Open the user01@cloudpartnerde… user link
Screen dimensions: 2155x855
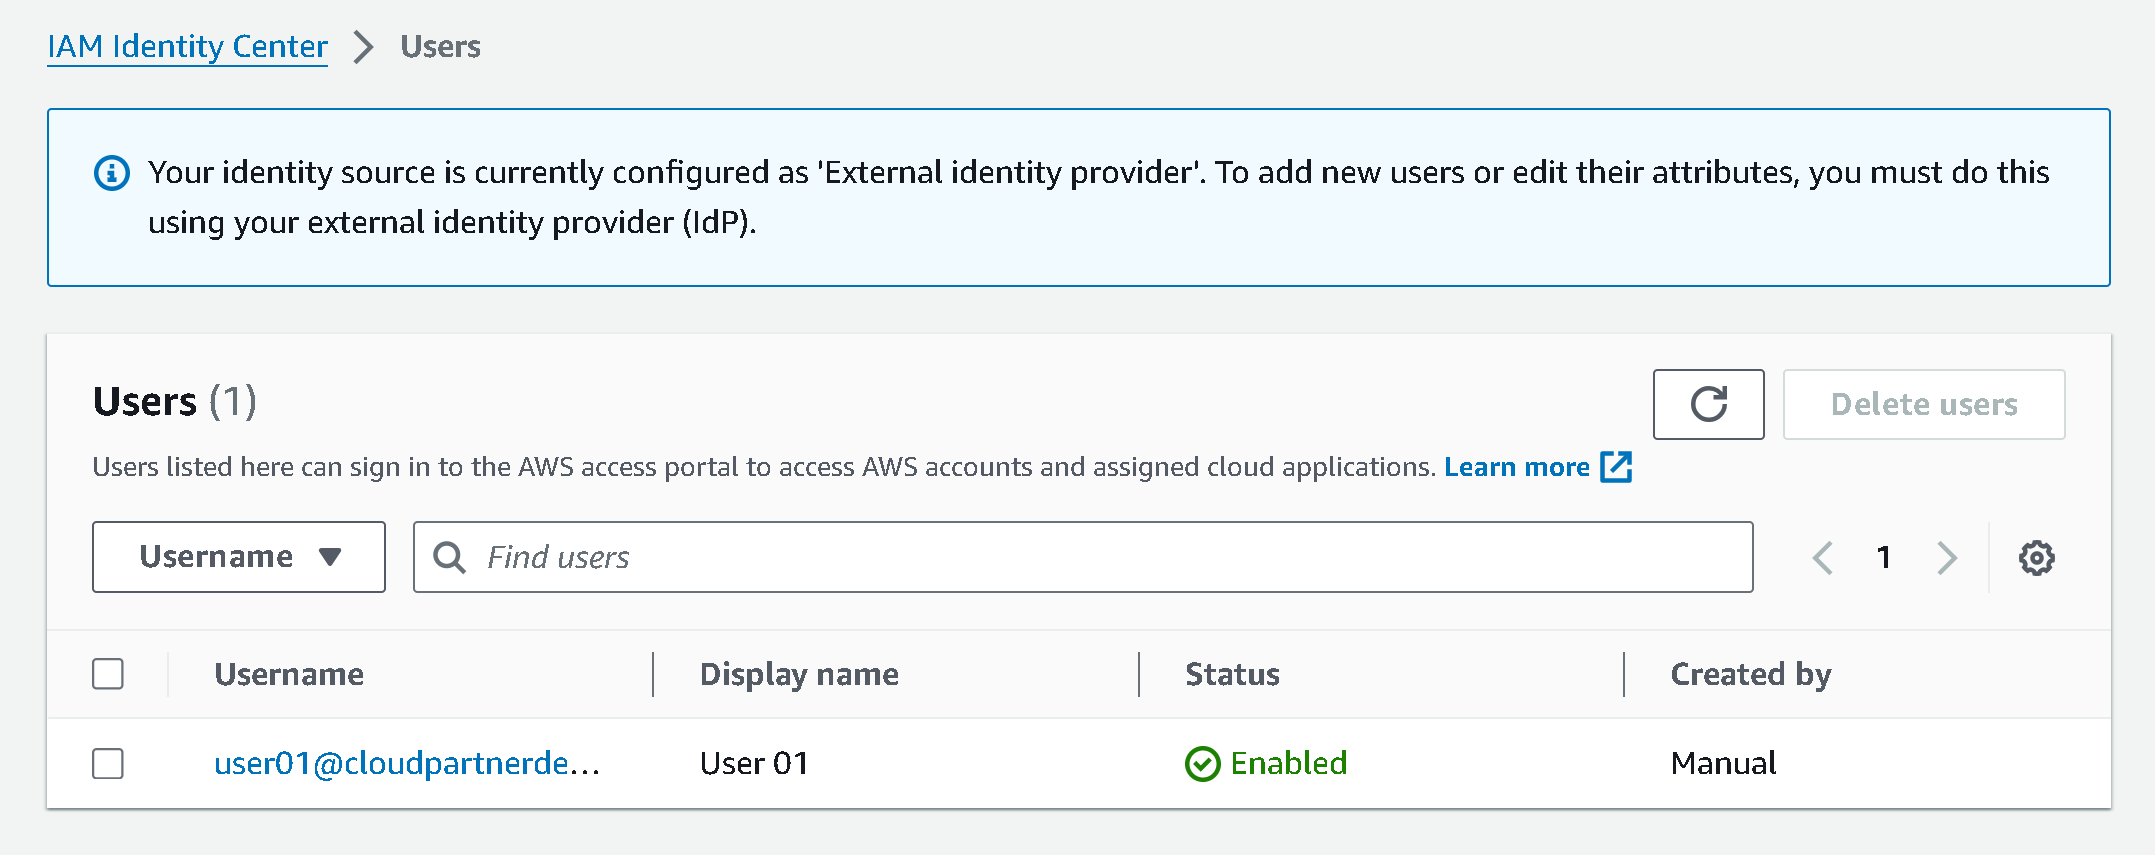pyautogui.click(x=406, y=764)
